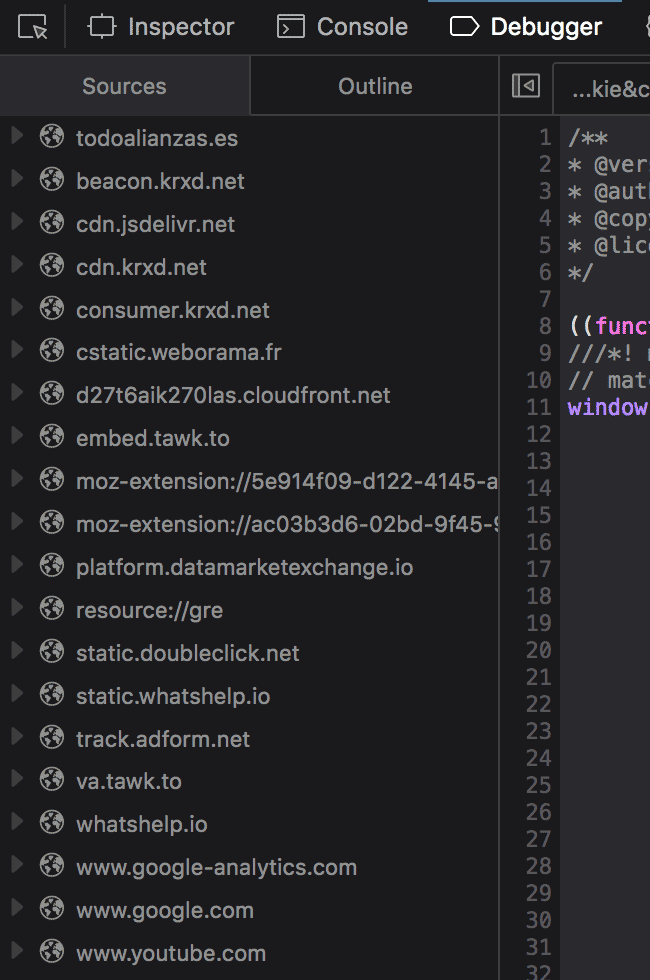Expand moz-extension://5e914f09 arrow
650x980 pixels.
pyautogui.click(x=18, y=480)
